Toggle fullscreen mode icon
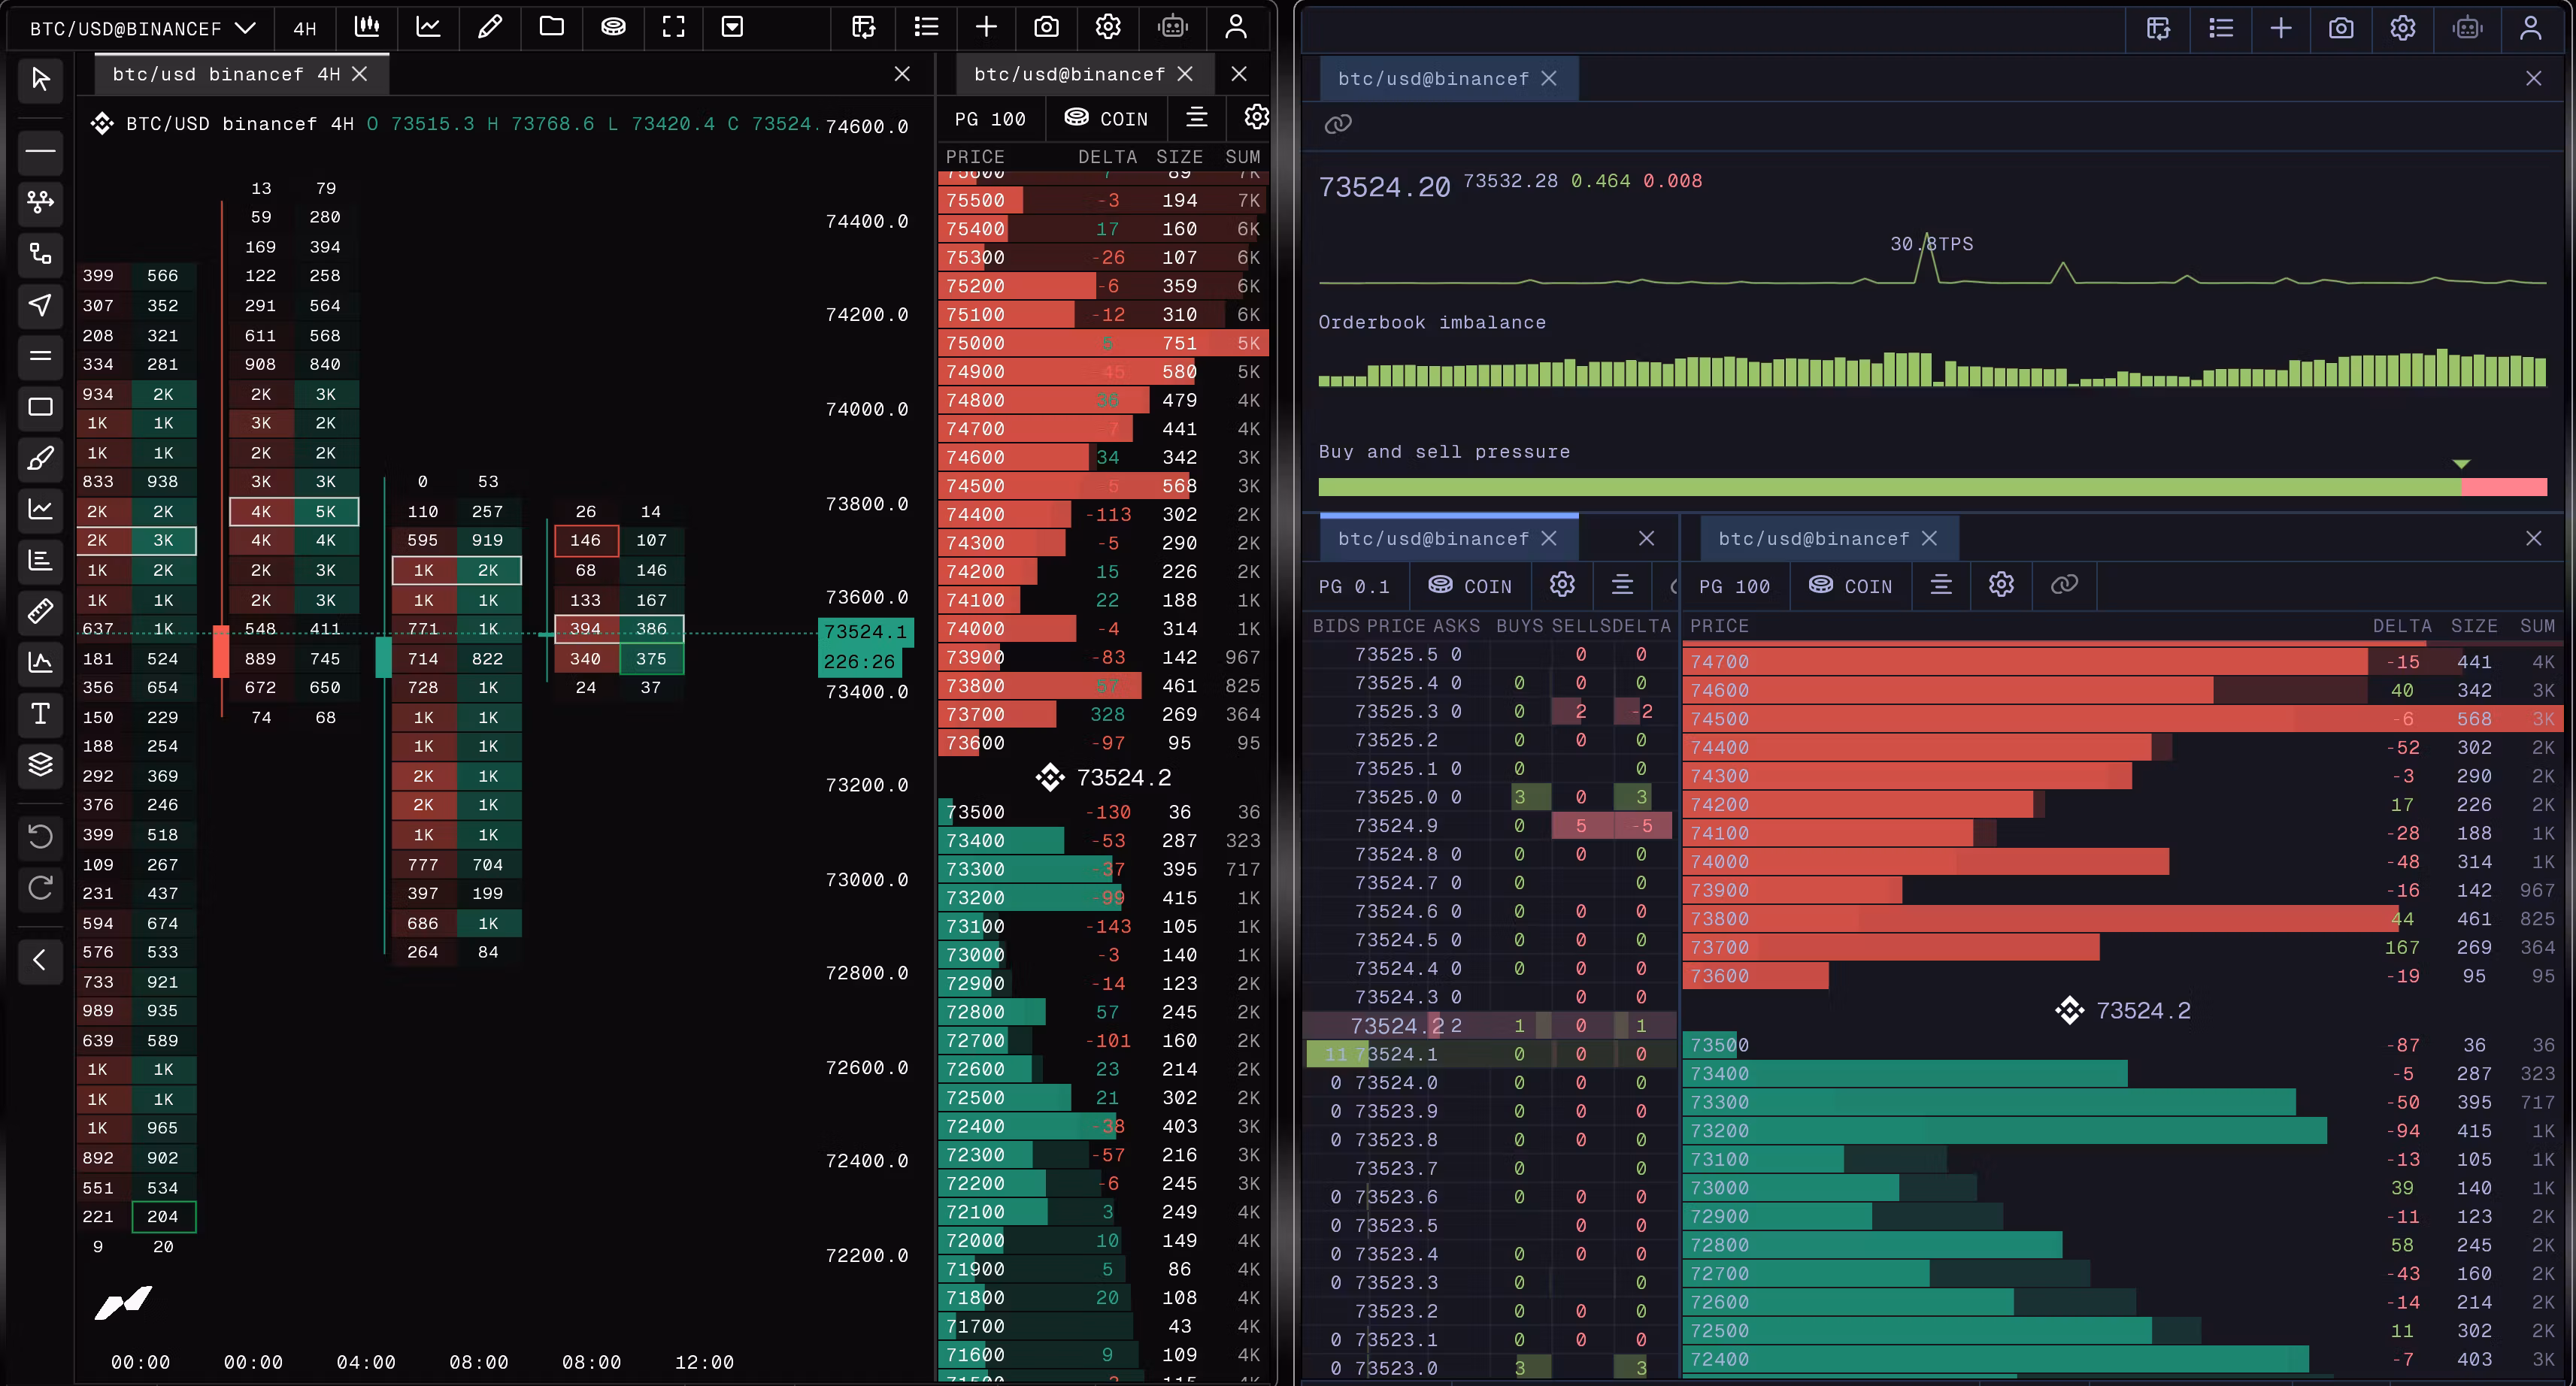 674,27
